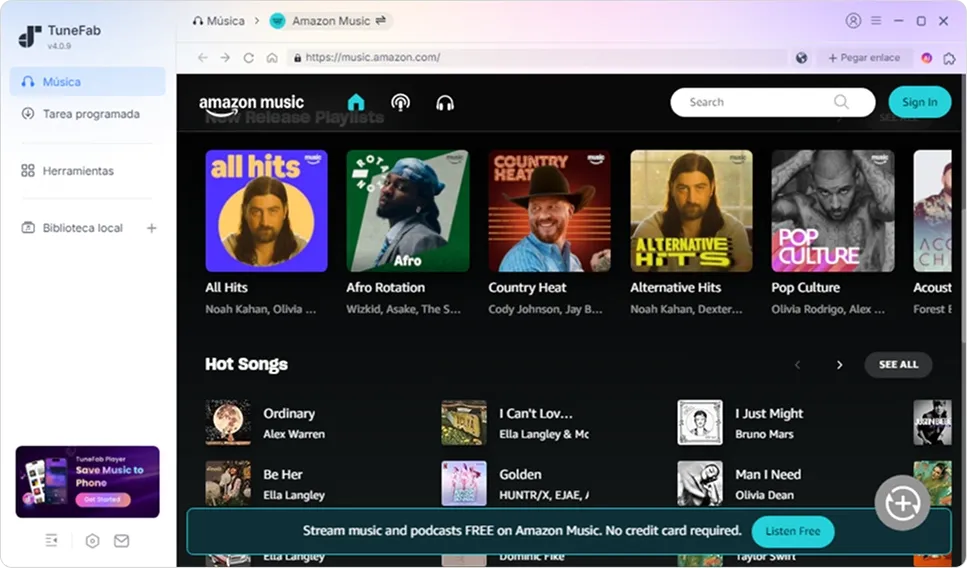Open the Alternative Hits playlist cover
The image size is (967, 568).
(691, 211)
